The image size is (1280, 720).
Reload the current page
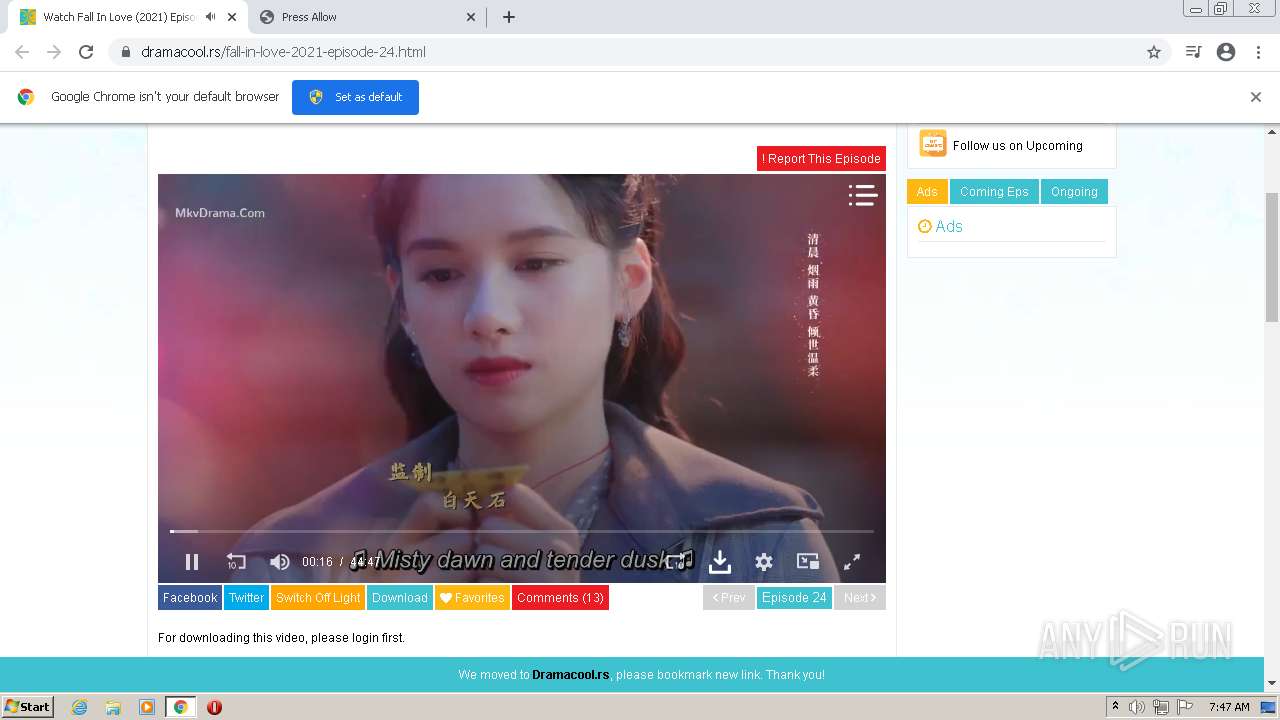pos(86,52)
